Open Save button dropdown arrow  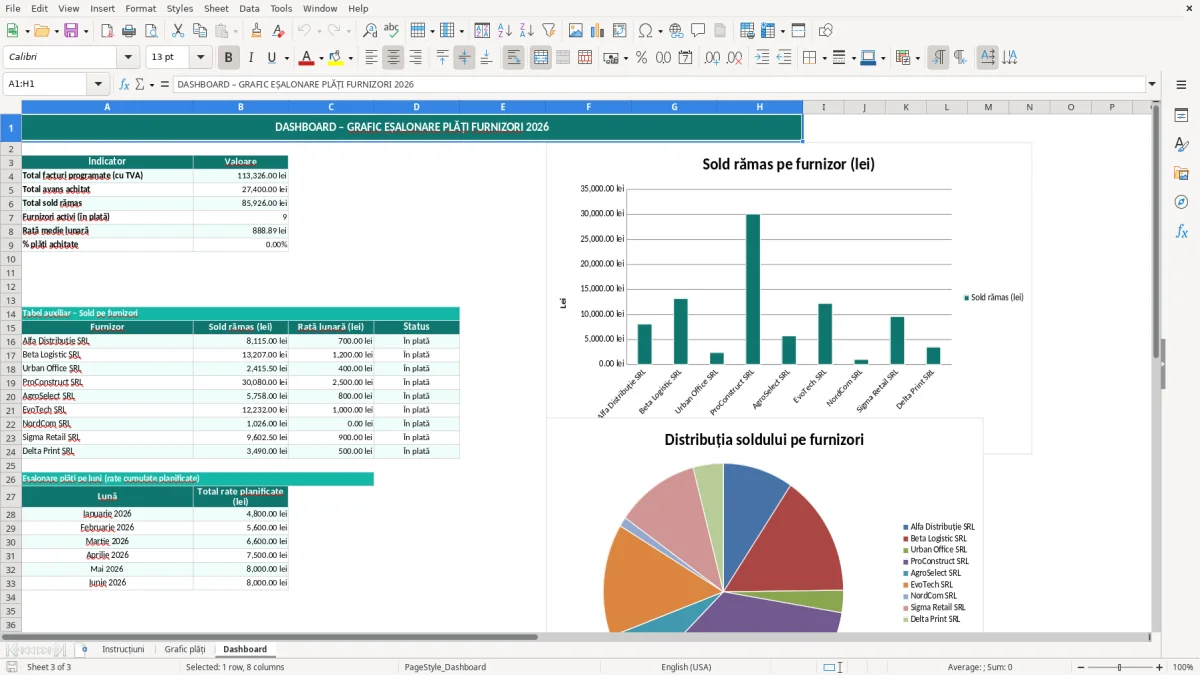pyautogui.click(x=86, y=31)
